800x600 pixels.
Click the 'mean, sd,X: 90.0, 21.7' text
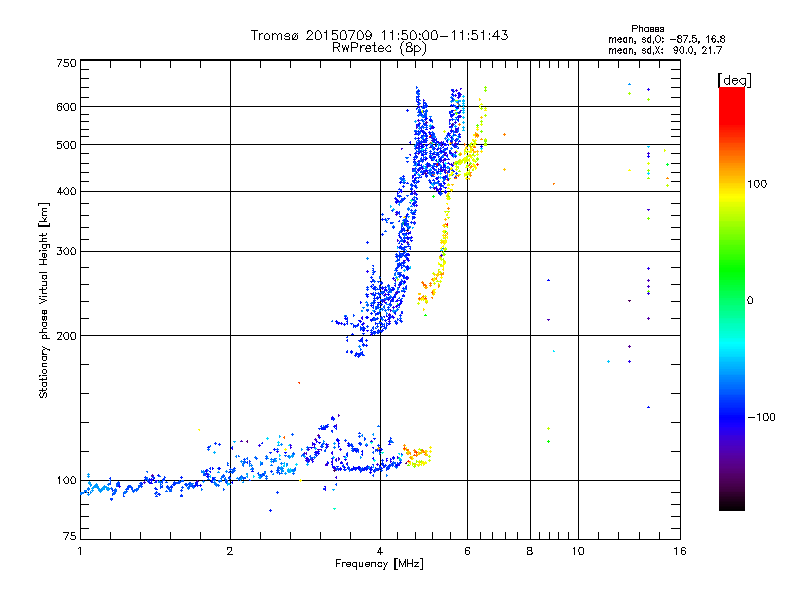tap(665, 50)
